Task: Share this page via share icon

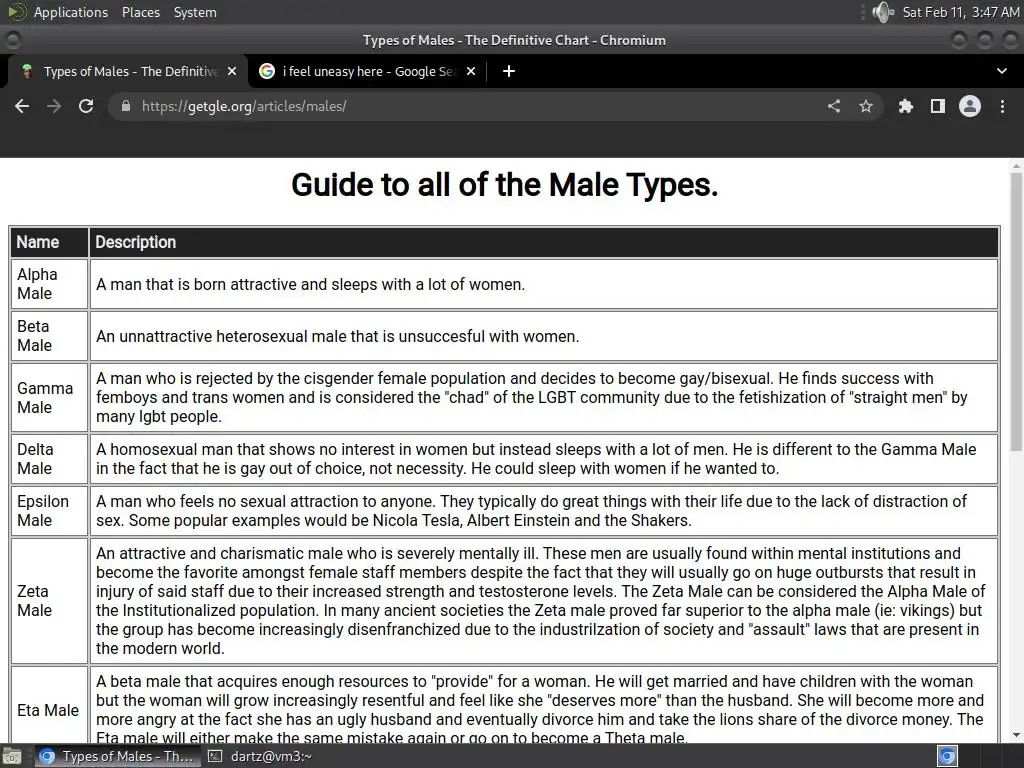Action: point(834,106)
